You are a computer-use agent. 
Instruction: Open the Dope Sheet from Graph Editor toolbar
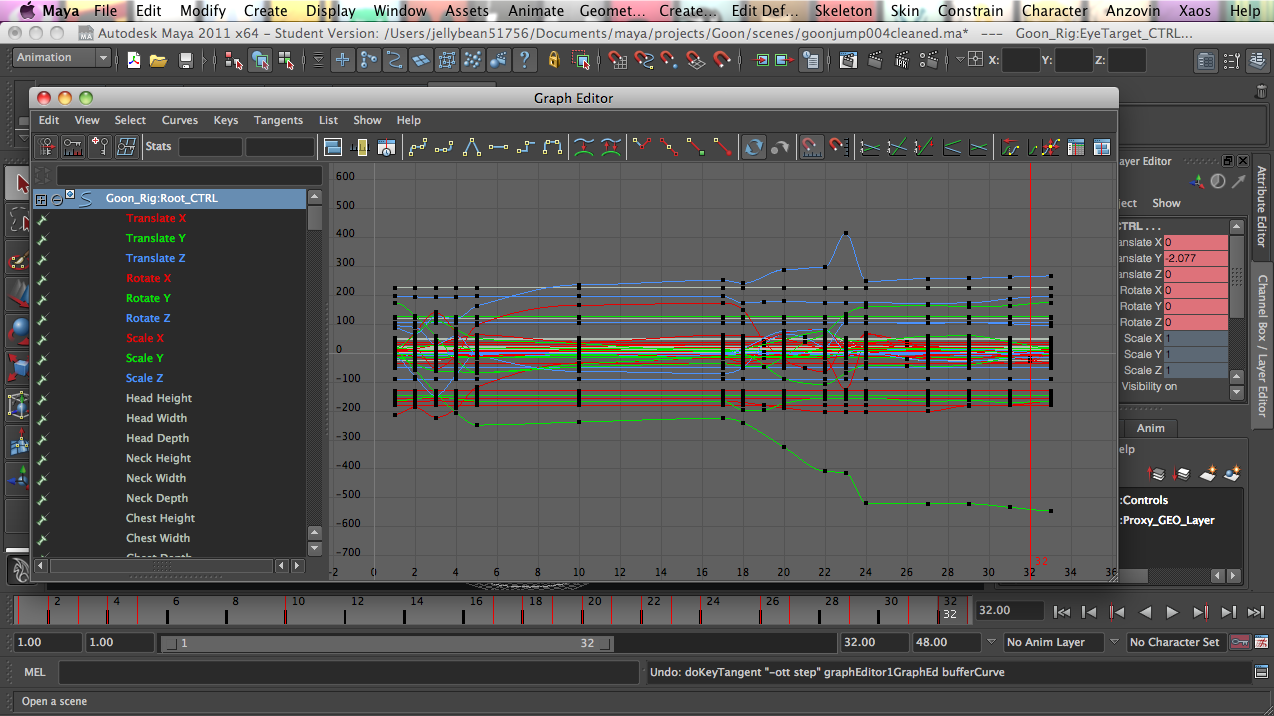tap(1076, 147)
